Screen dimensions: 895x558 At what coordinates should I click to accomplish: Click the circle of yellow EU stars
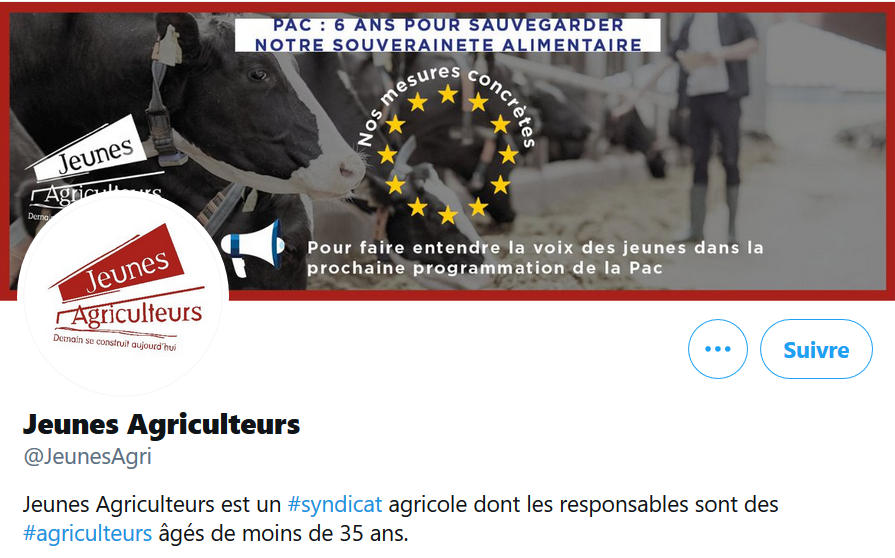[x=448, y=154]
